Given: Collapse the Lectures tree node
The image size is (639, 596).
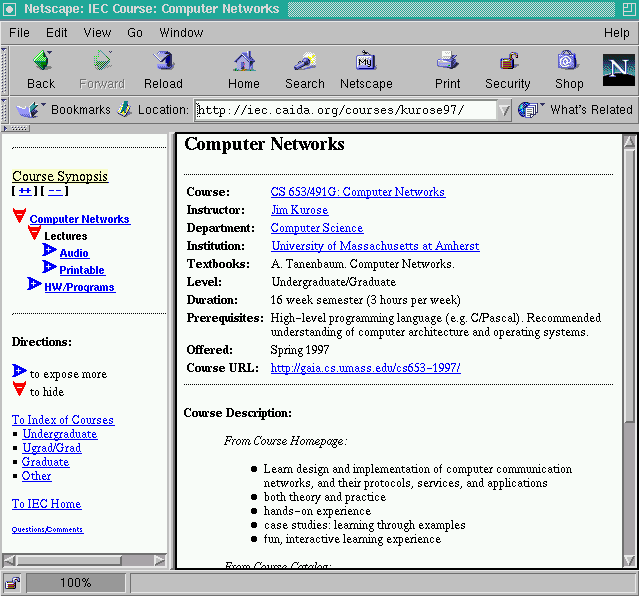Looking at the screenshot, I should 35,233.
